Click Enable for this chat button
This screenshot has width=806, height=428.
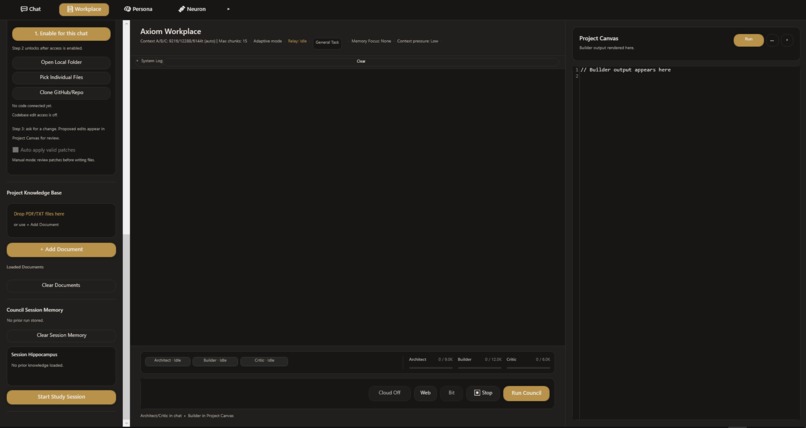coord(61,33)
